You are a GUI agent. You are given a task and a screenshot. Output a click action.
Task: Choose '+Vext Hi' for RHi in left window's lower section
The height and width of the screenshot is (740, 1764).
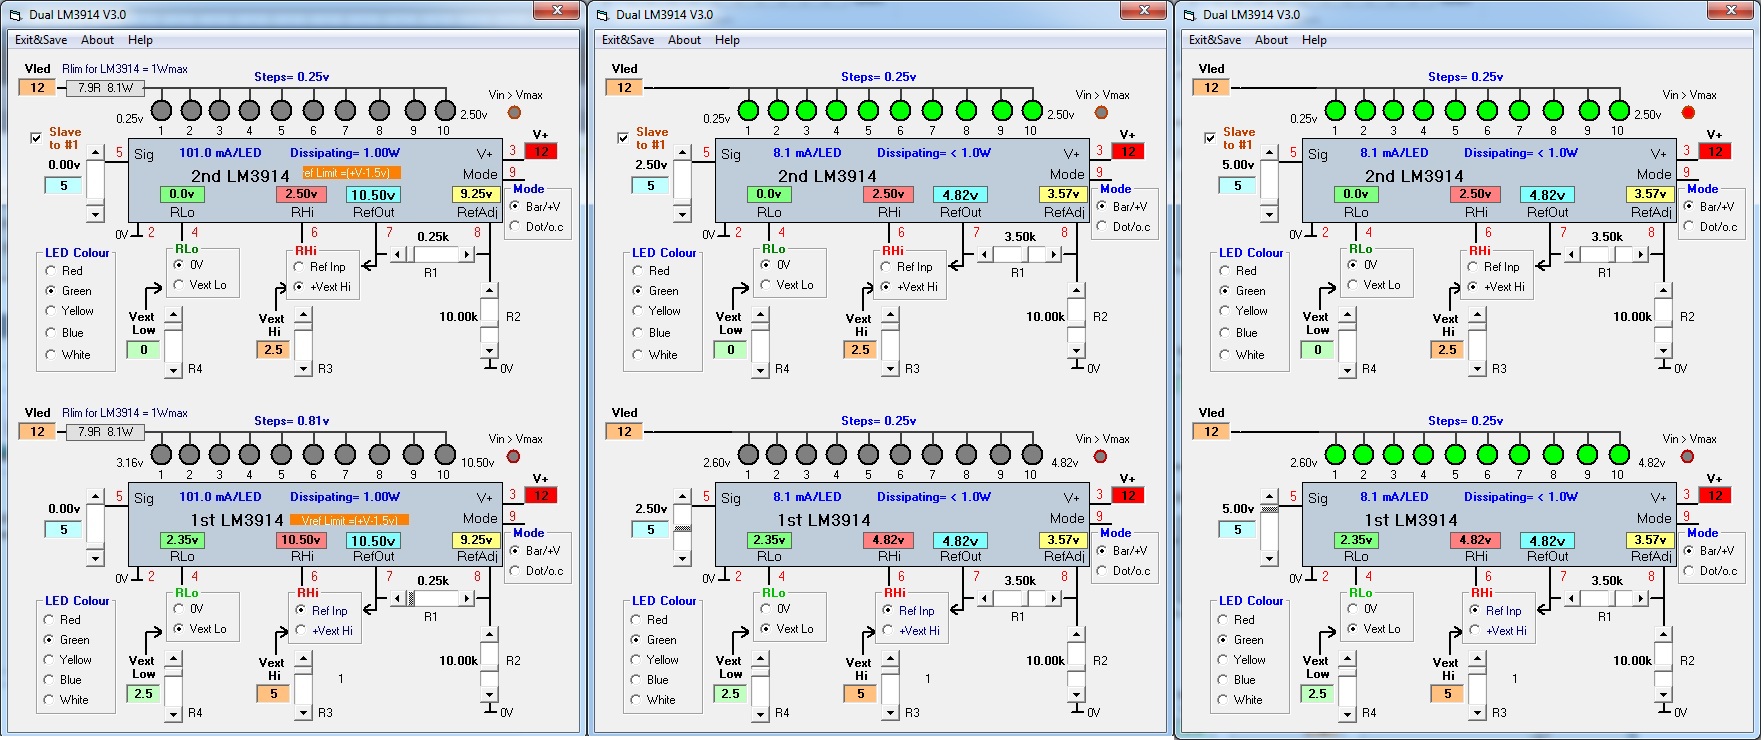coord(300,630)
